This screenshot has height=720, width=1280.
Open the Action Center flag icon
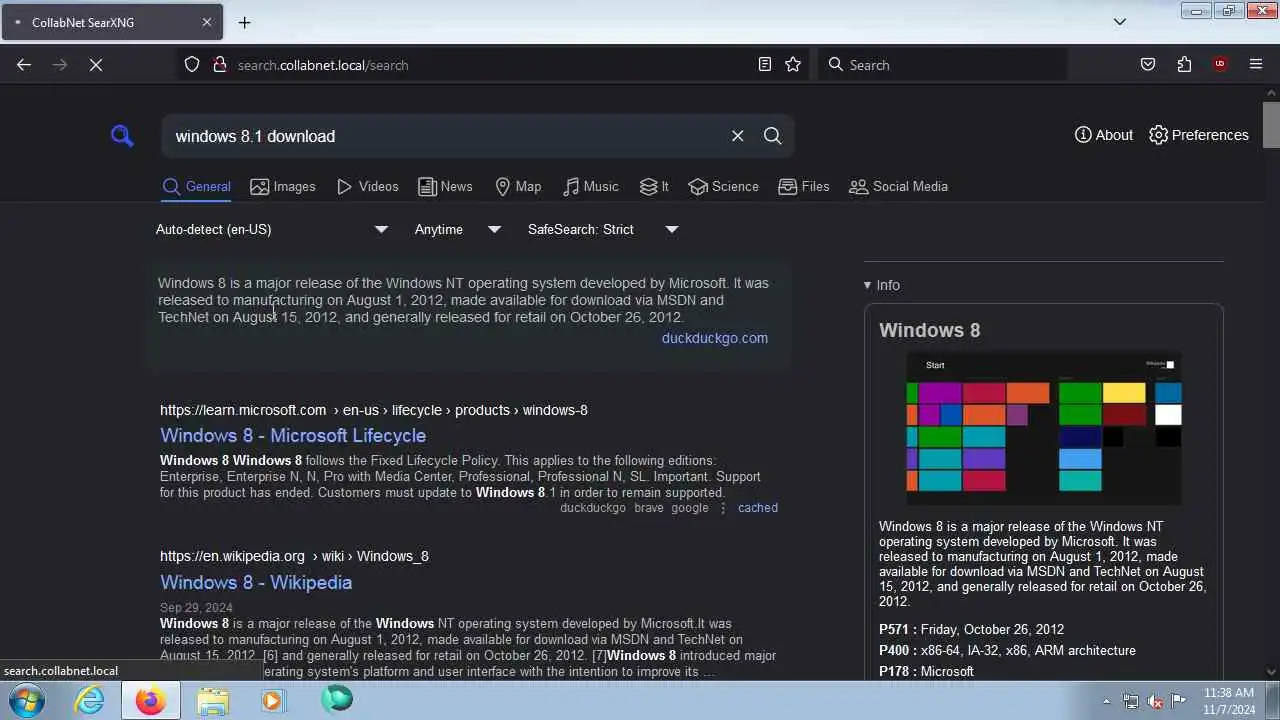[1179, 701]
